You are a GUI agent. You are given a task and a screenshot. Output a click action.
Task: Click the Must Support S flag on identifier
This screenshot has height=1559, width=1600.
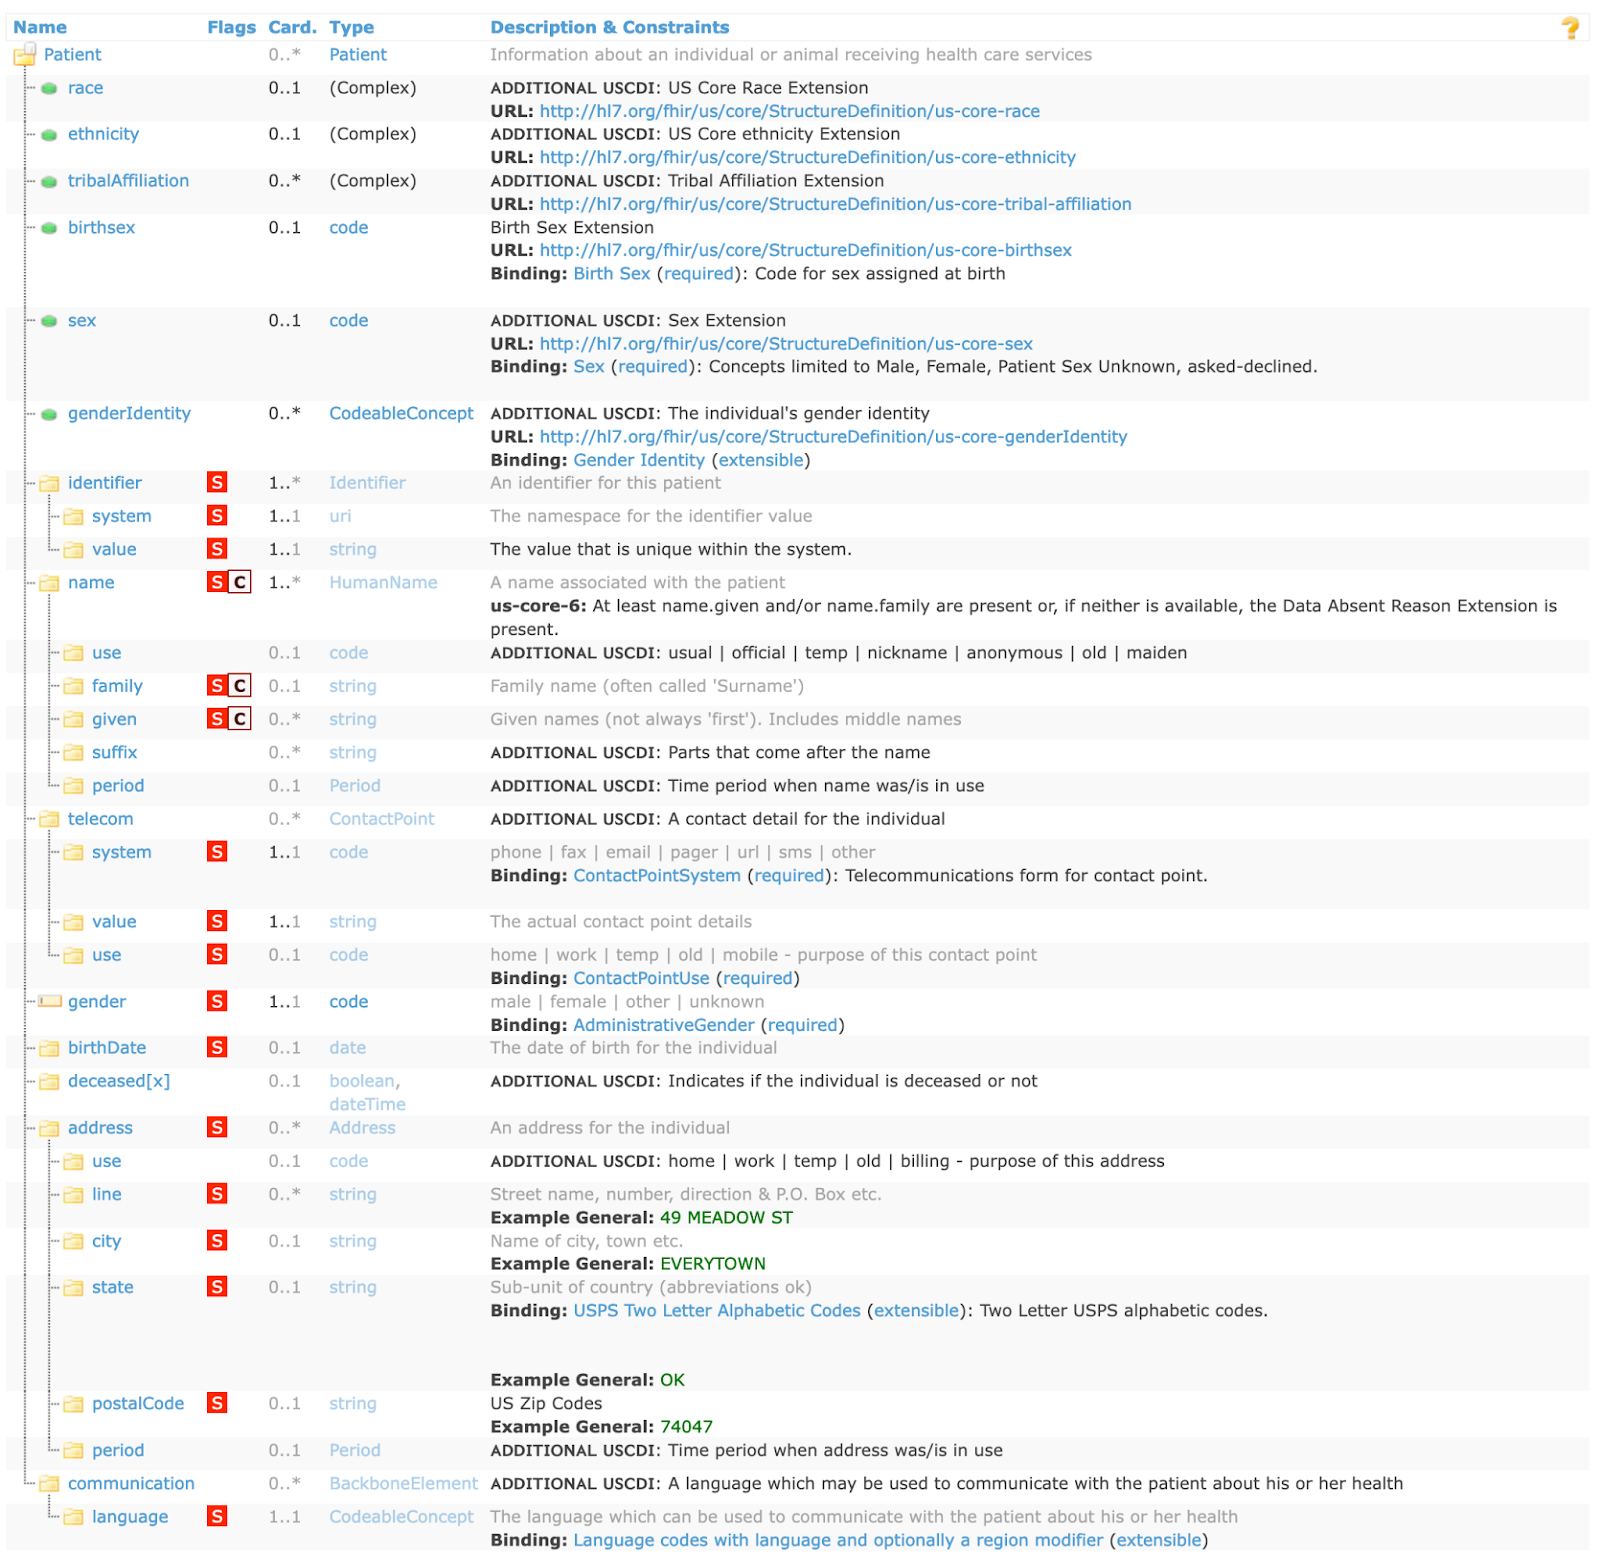217,483
